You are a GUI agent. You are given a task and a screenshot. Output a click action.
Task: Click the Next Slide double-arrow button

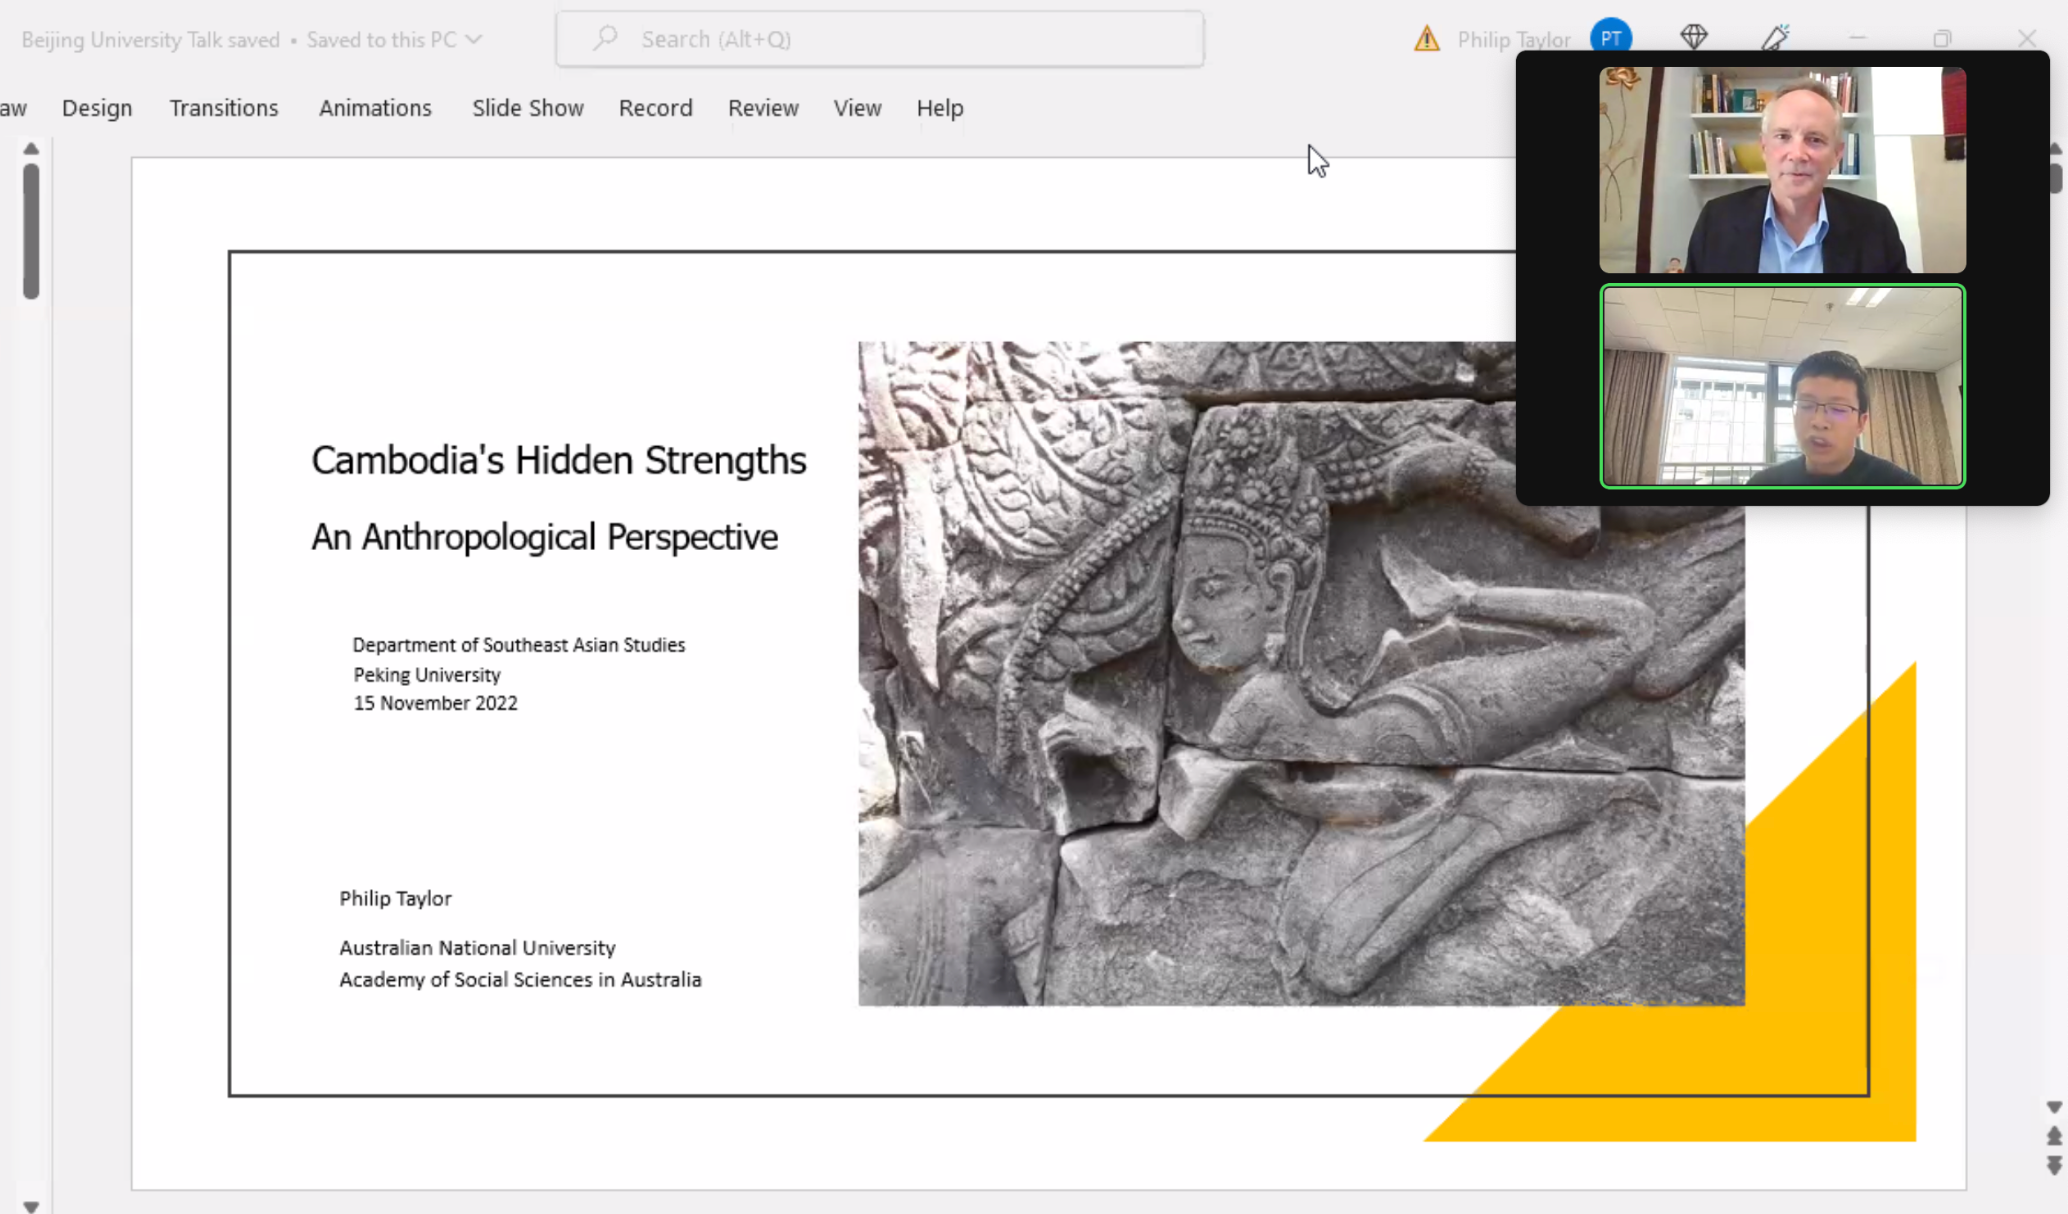click(x=2053, y=1165)
